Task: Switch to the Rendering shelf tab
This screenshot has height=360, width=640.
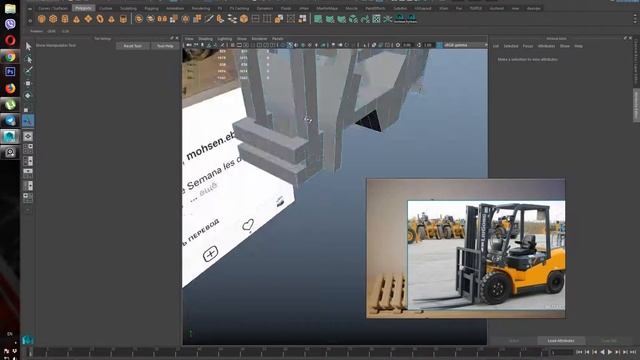Action: pos(201,8)
